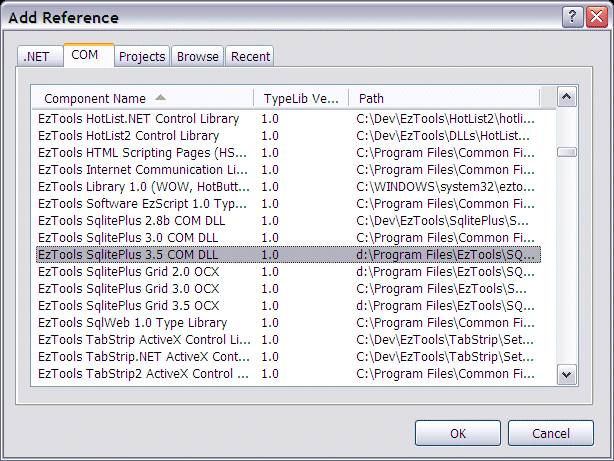Select EzTools SqlWeb 1.0 Type Library
Viewport: 614px width, 461px height.
point(288,323)
